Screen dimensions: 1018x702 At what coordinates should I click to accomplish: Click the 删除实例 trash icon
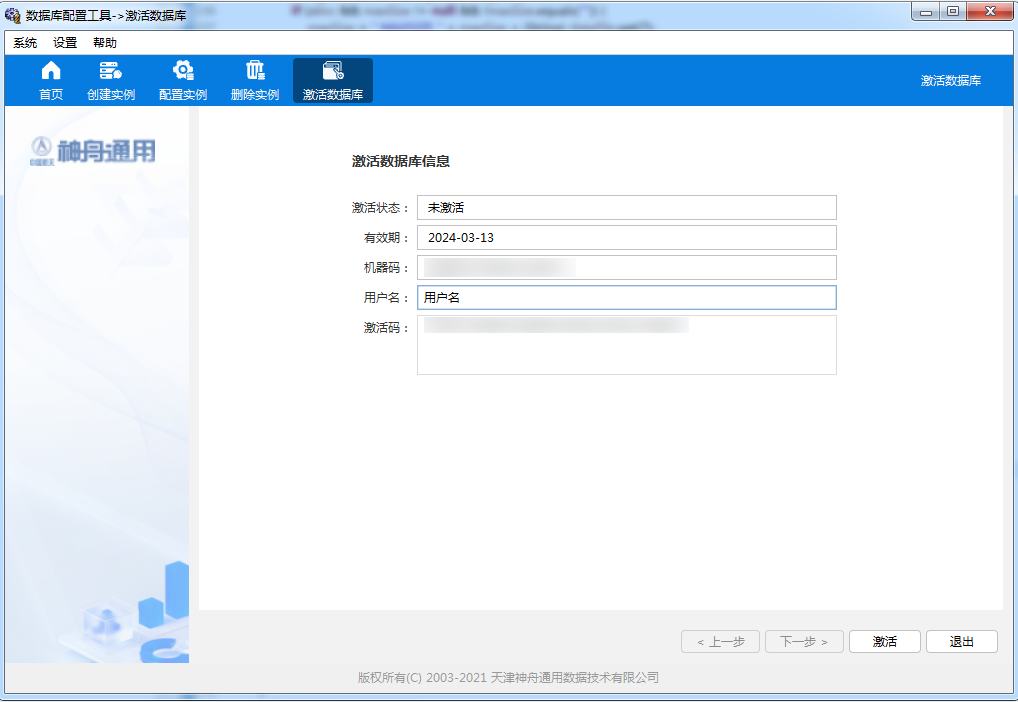click(255, 71)
